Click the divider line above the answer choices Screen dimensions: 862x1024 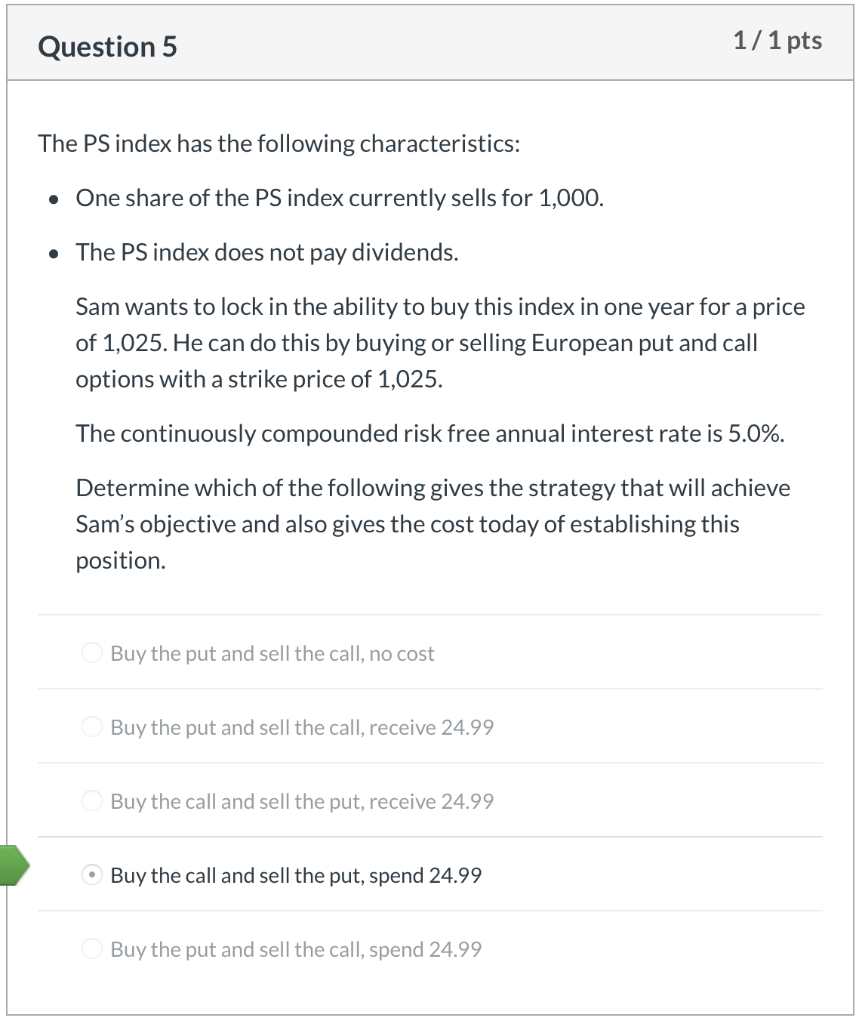click(431, 615)
